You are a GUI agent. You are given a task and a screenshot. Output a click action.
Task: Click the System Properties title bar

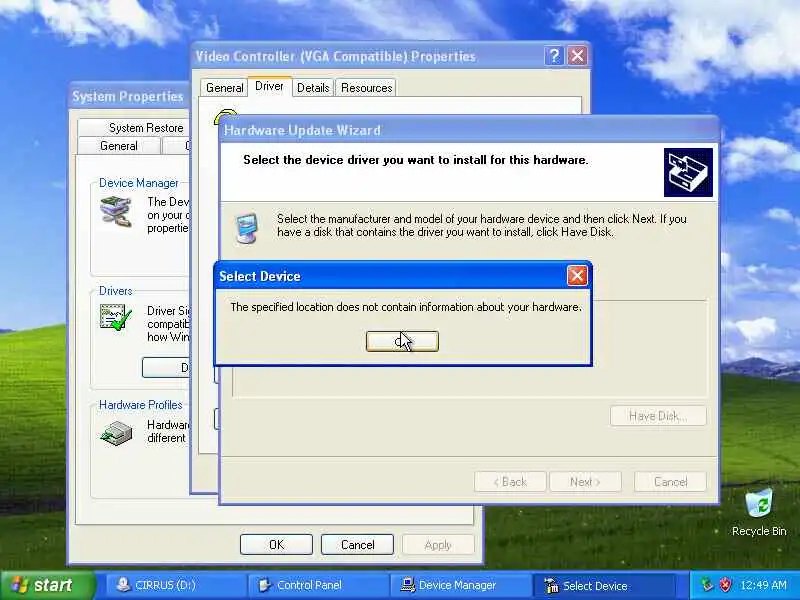click(129, 96)
